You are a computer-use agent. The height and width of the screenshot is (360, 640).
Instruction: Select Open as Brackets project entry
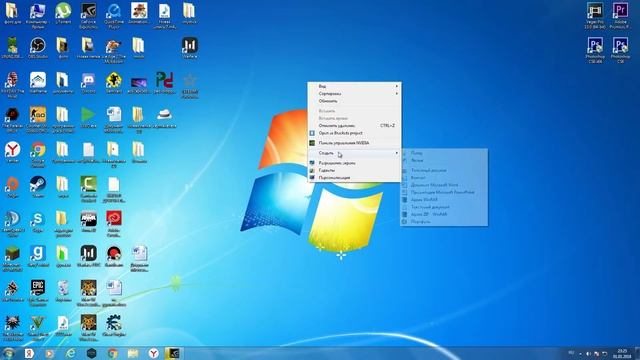[x=354, y=133]
